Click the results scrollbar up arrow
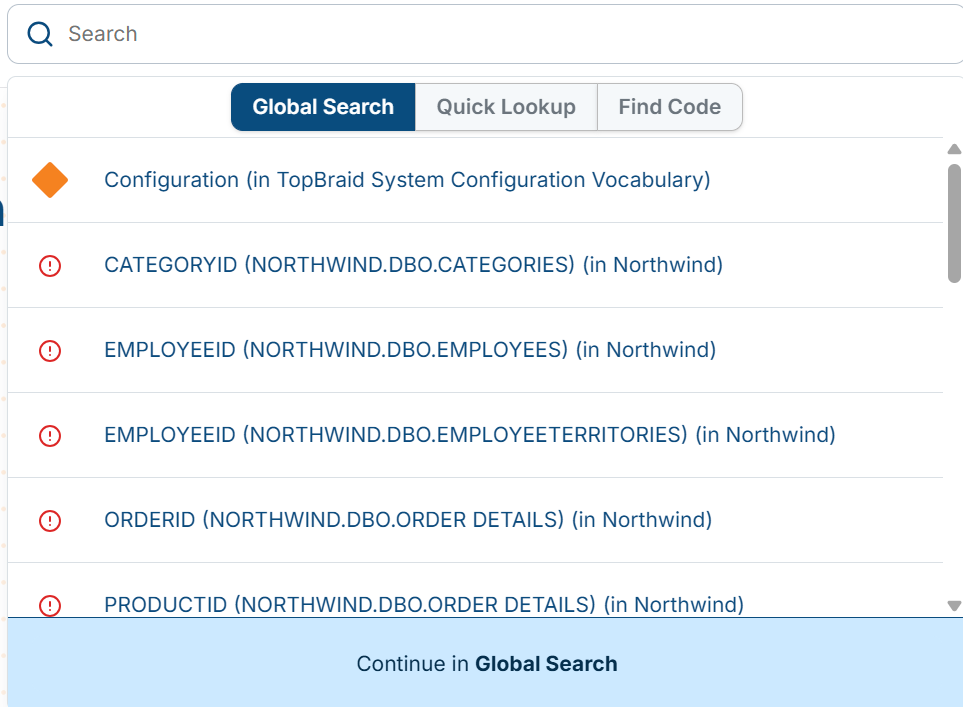 pyautogui.click(x=954, y=149)
